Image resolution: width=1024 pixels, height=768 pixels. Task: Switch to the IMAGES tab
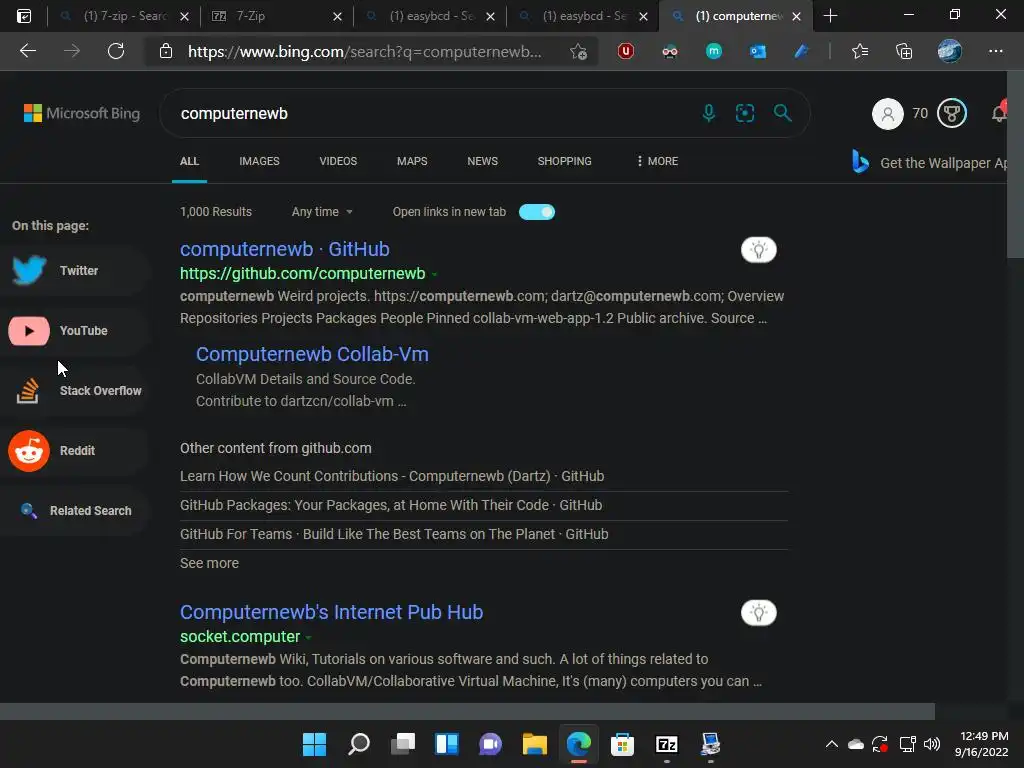259,161
